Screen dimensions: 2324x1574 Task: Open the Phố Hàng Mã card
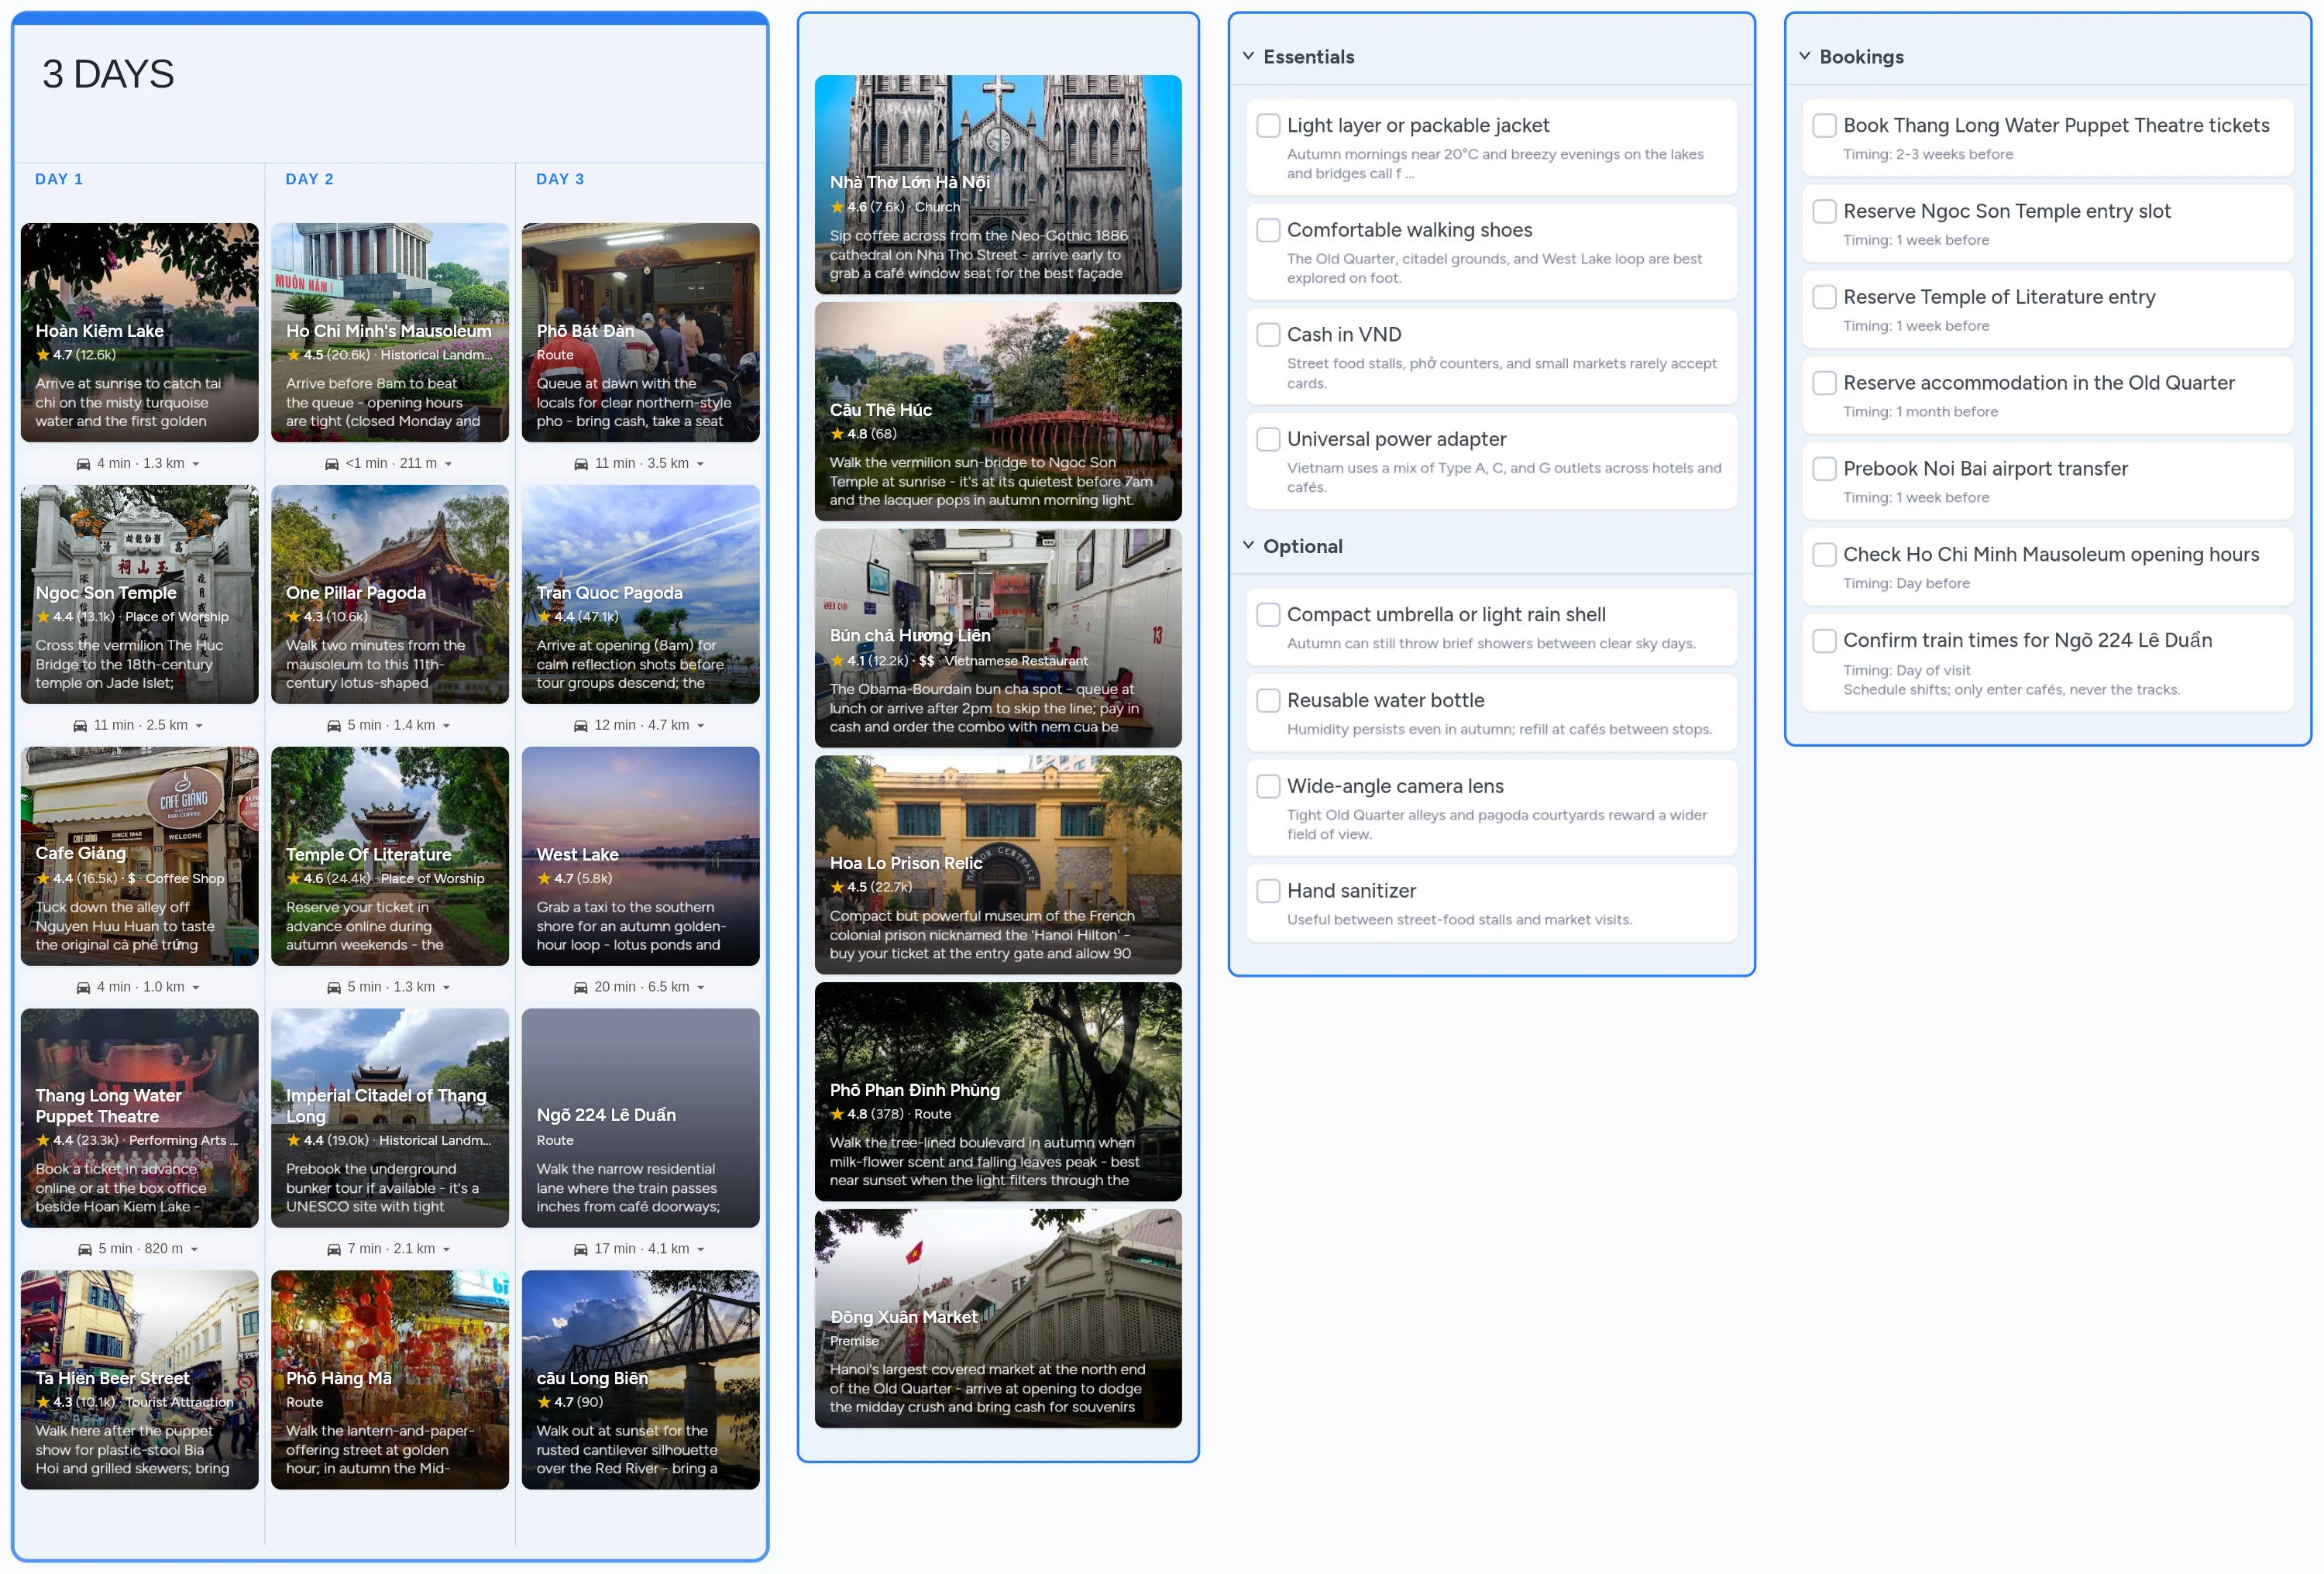[x=390, y=1381]
